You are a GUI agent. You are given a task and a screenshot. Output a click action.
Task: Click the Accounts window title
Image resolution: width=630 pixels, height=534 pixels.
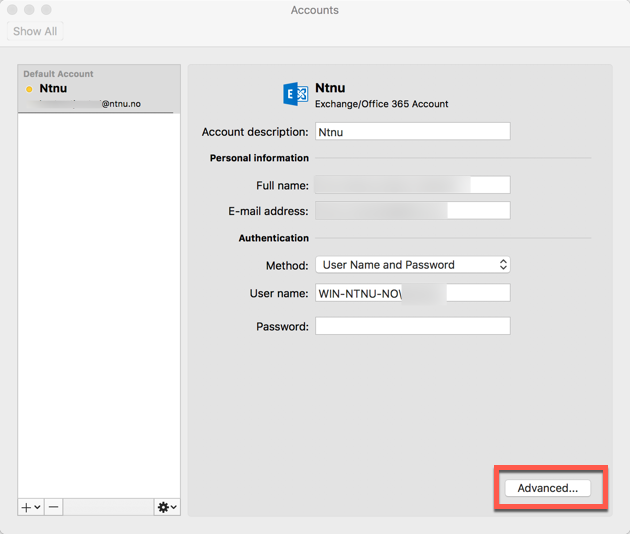315,10
